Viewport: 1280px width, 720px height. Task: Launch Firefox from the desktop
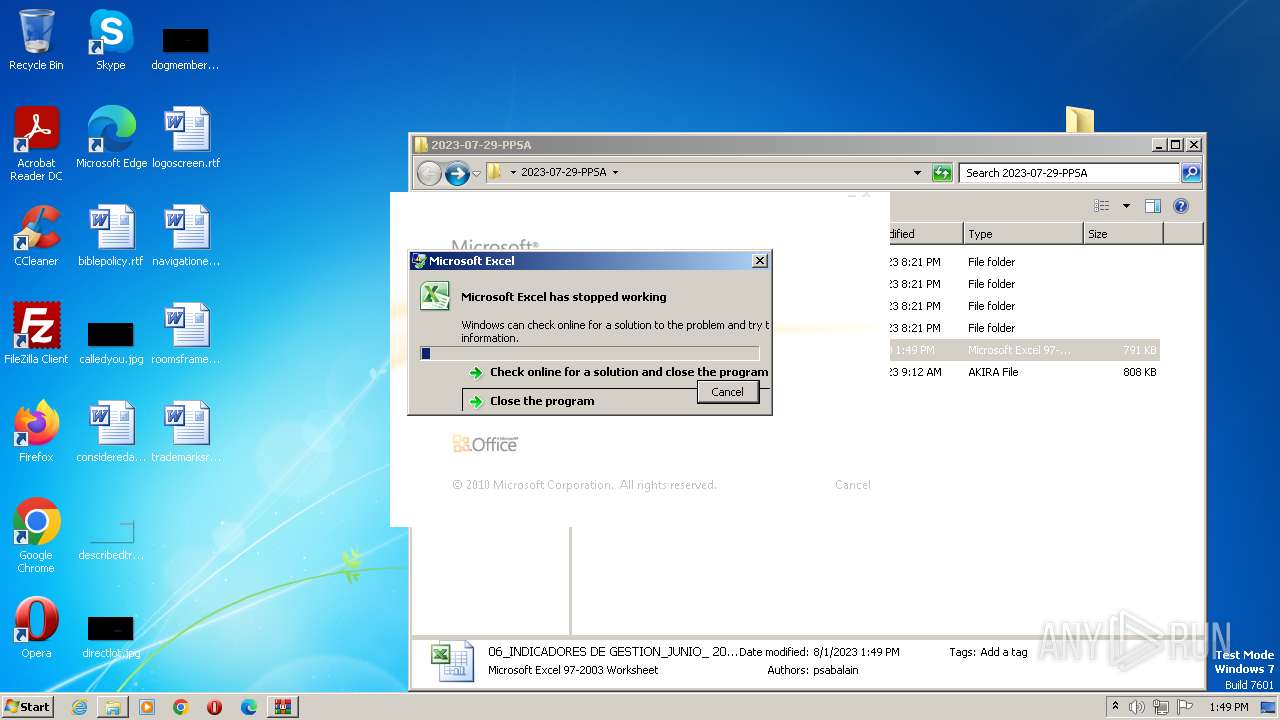(x=36, y=431)
